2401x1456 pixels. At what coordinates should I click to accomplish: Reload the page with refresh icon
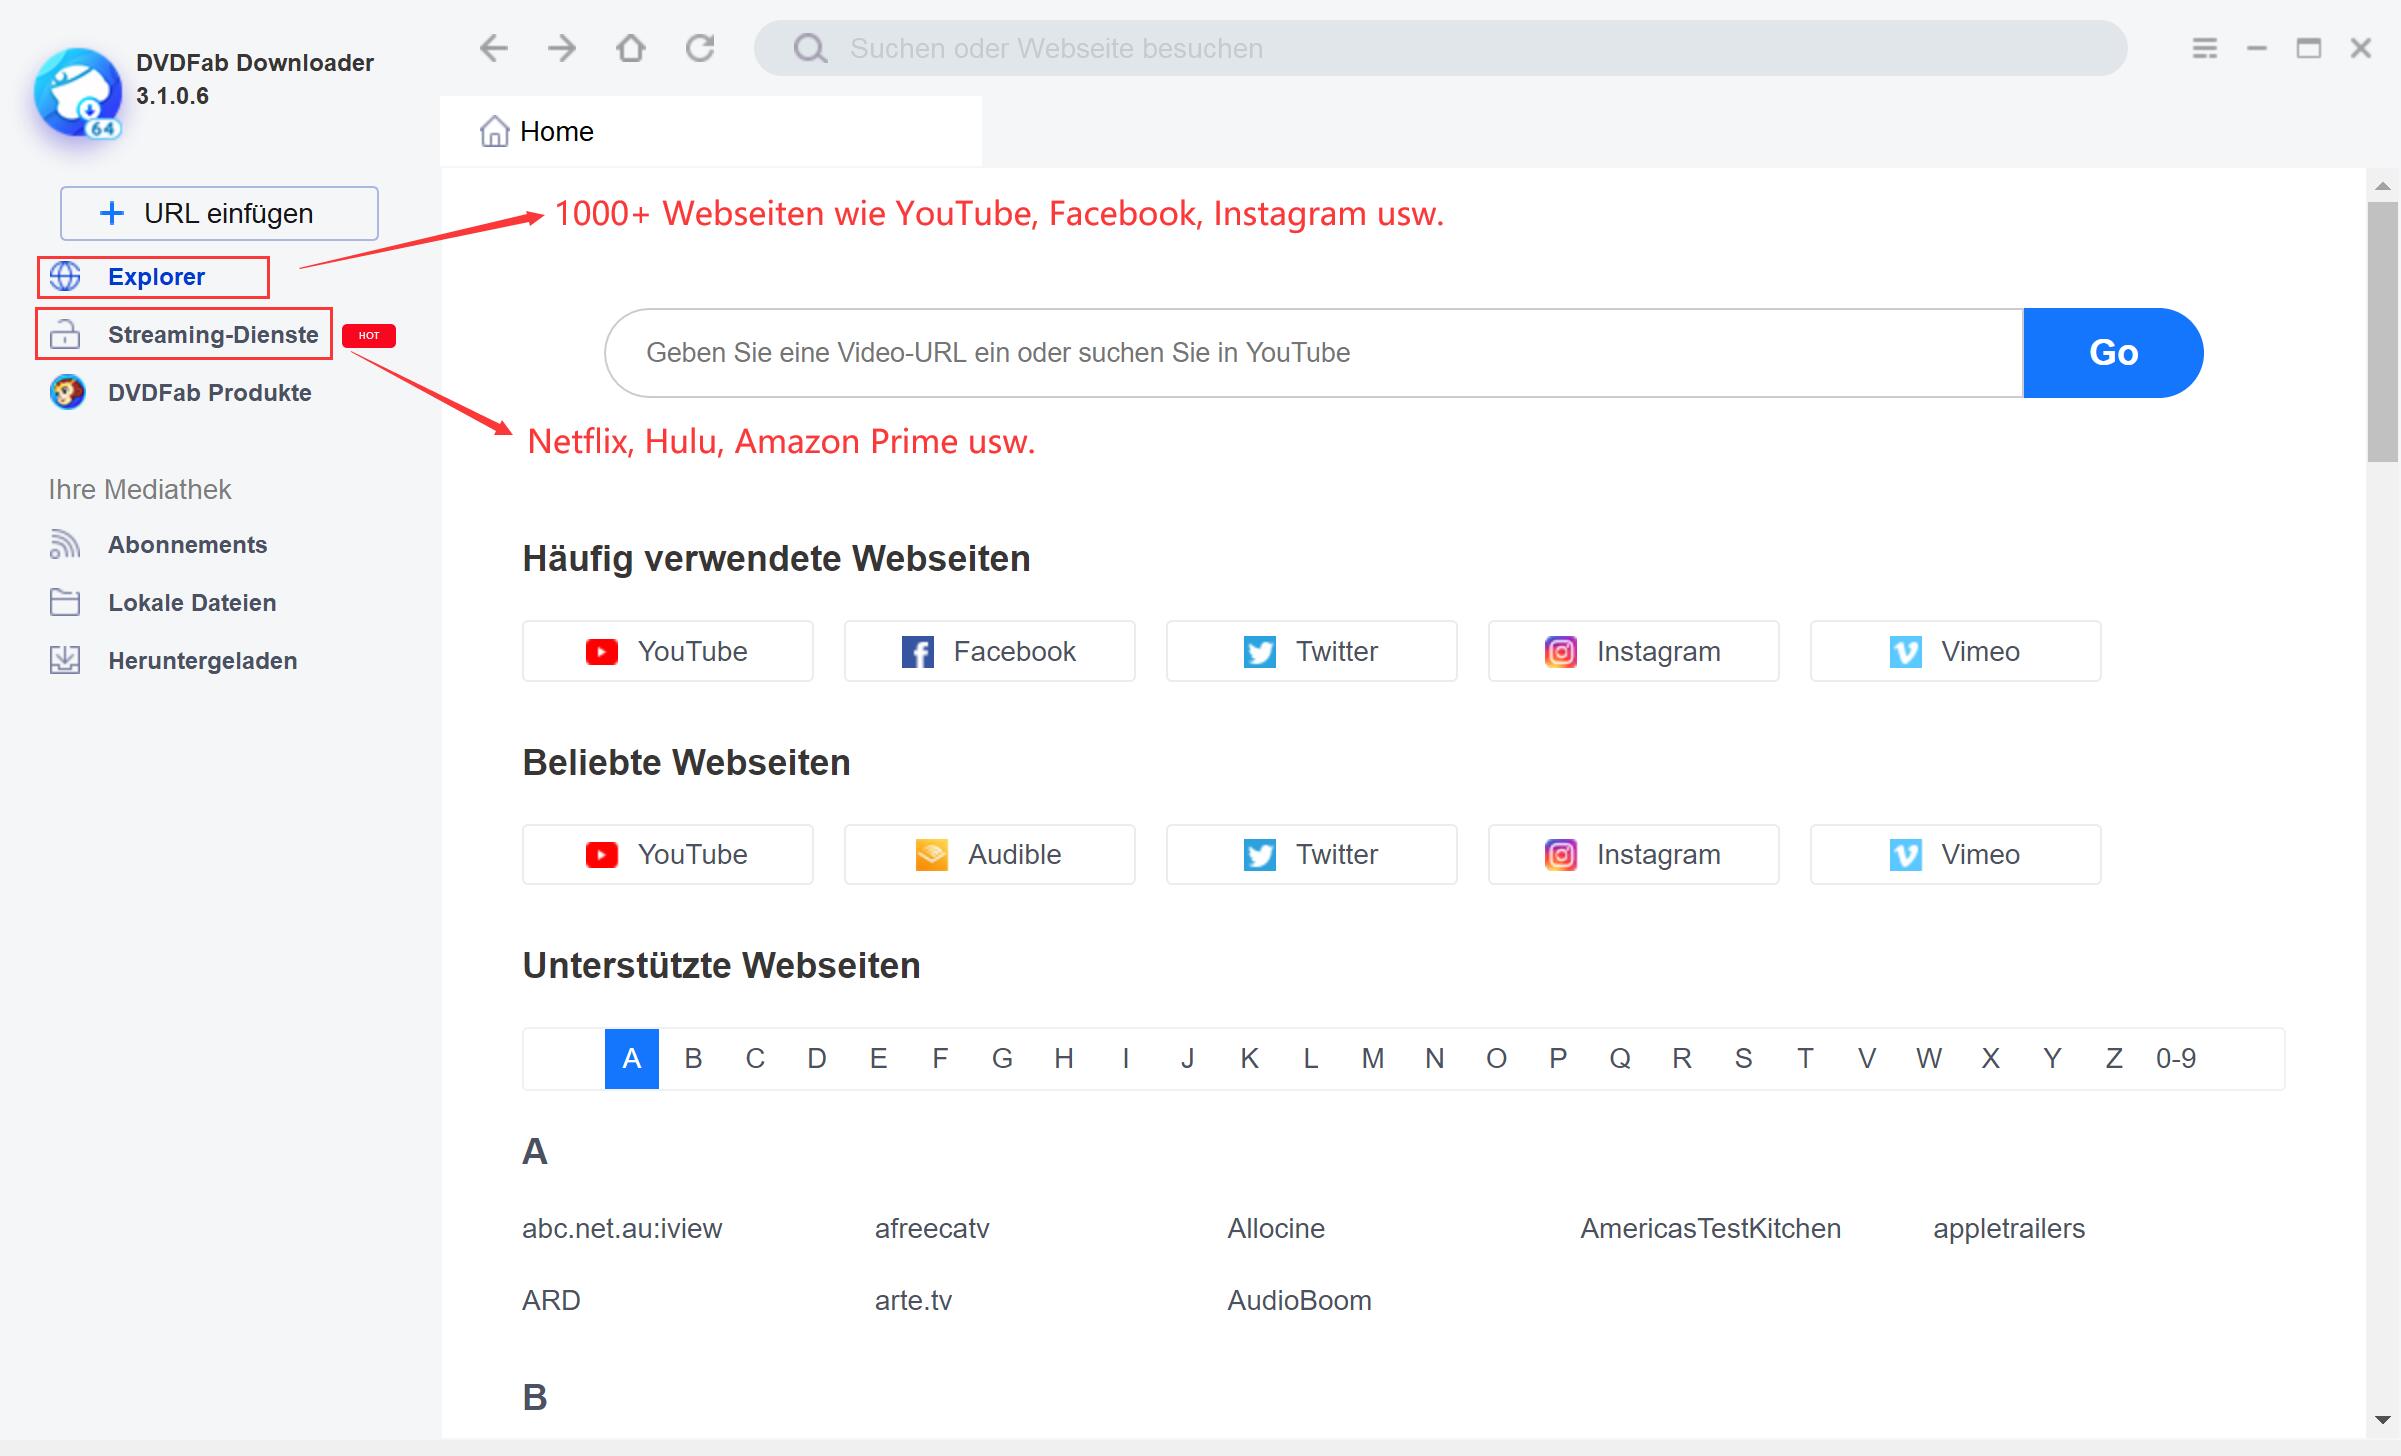(700, 48)
